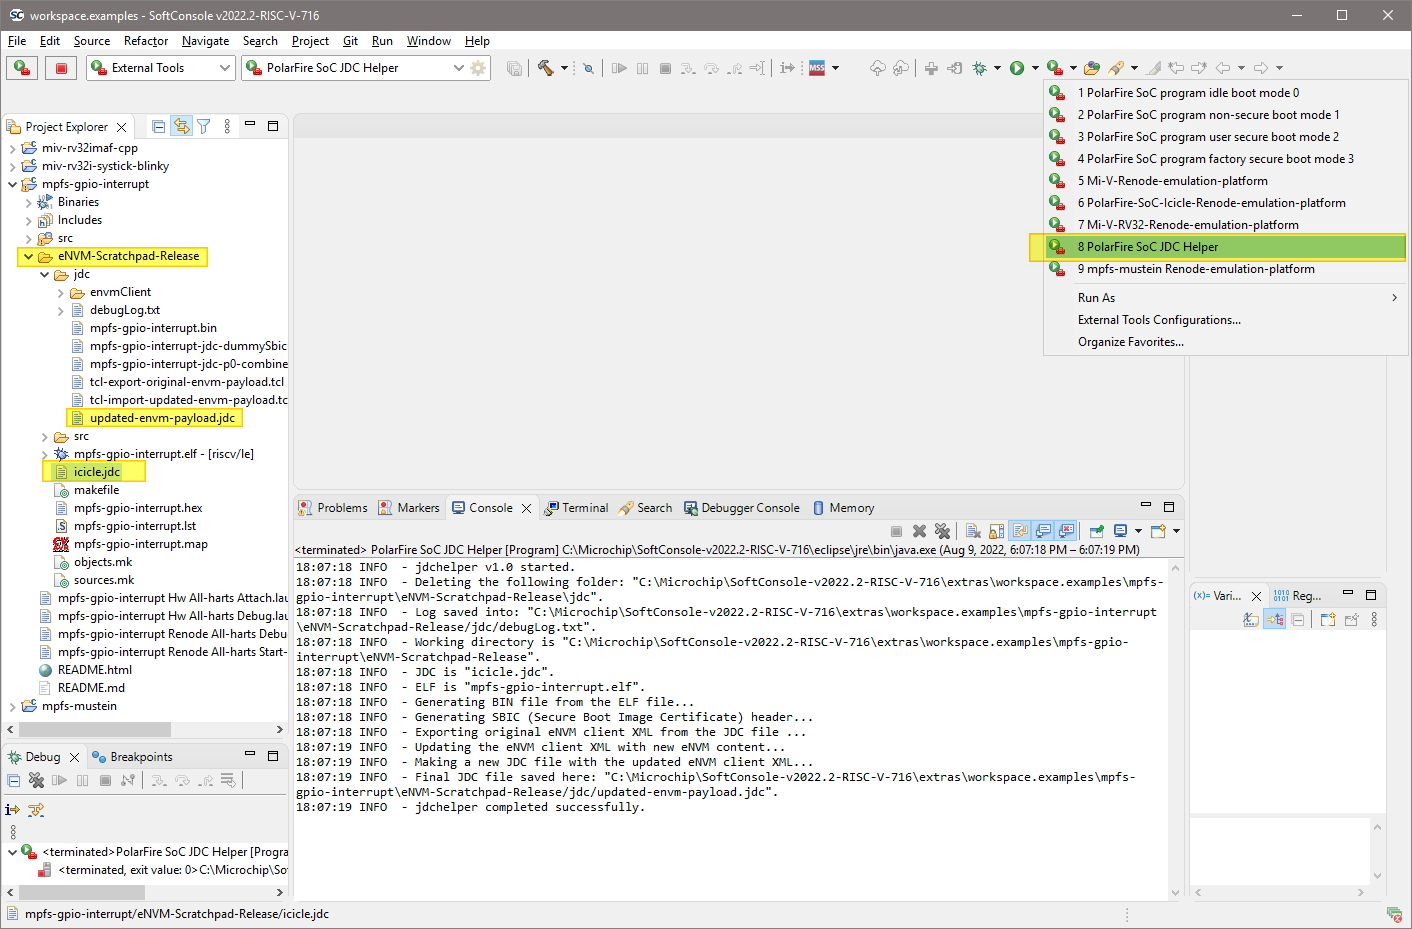1412x929 pixels.
Task: Select mpfs-gpio-interrupt.hex file
Action: tap(138, 508)
